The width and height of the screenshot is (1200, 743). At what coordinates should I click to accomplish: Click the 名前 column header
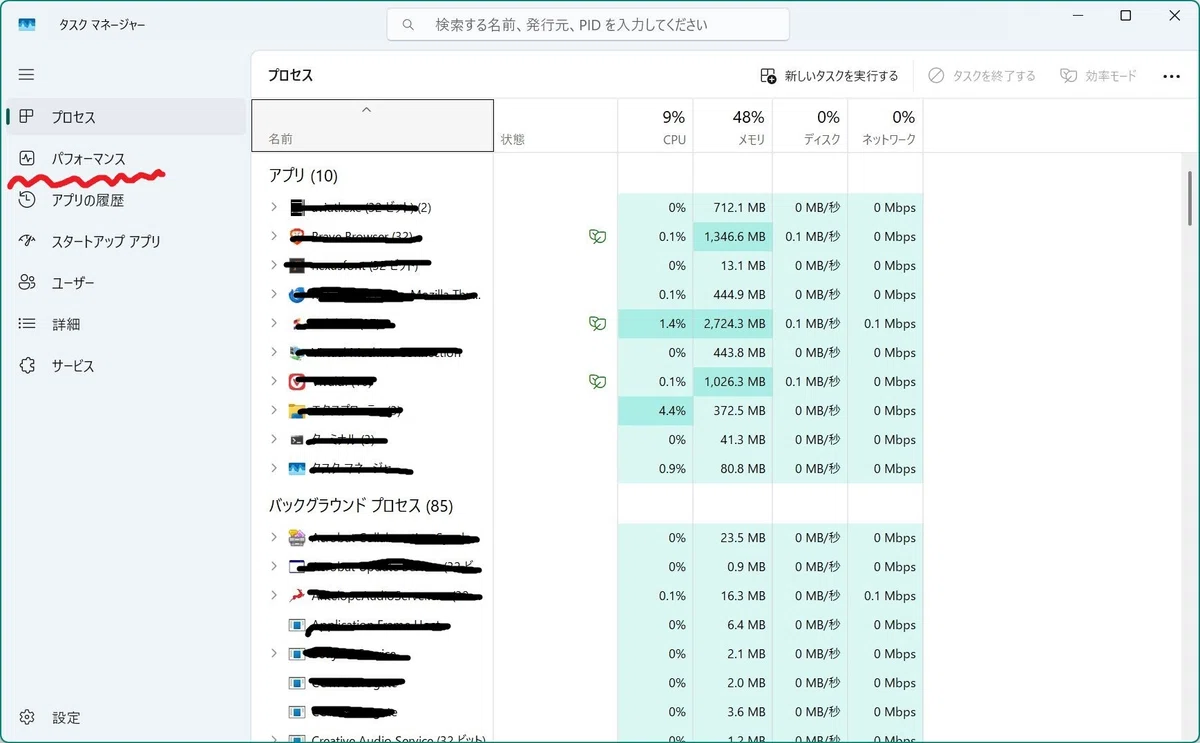point(372,126)
